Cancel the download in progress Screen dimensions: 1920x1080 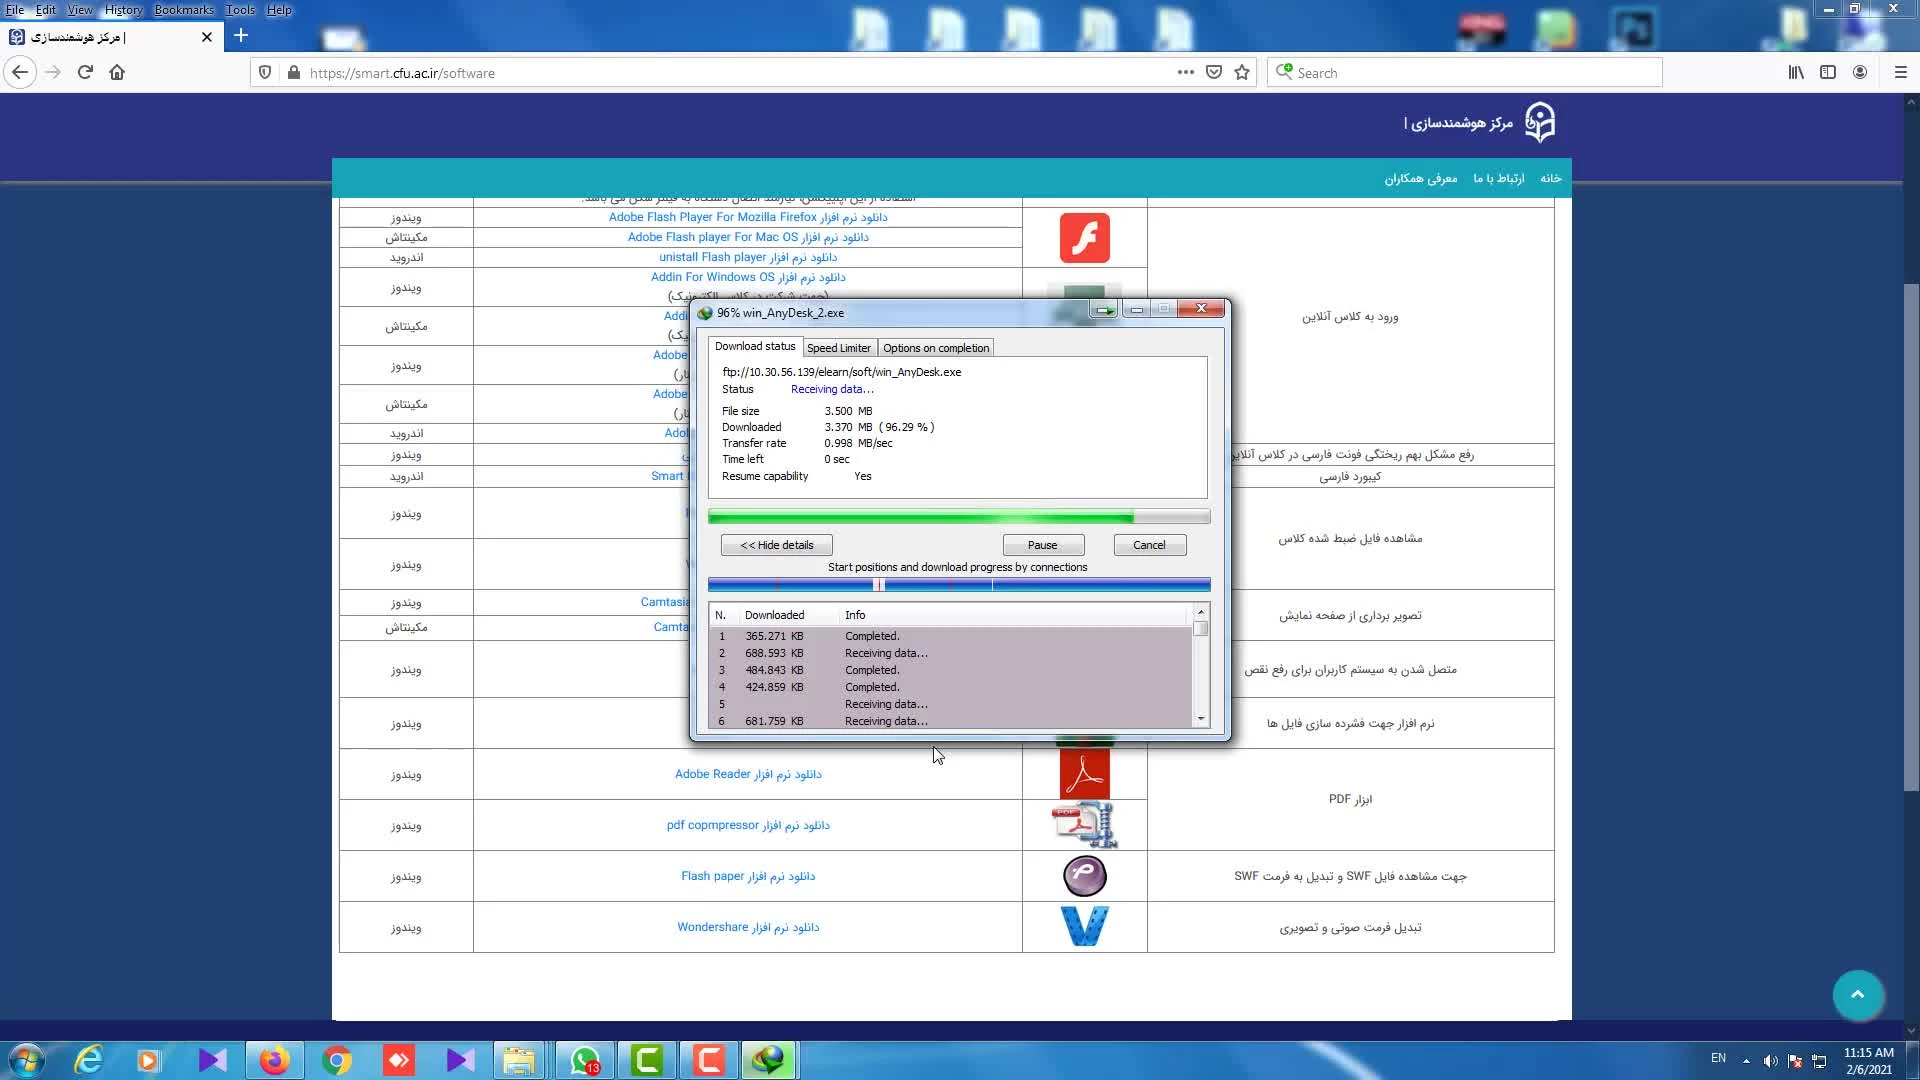(x=1149, y=545)
